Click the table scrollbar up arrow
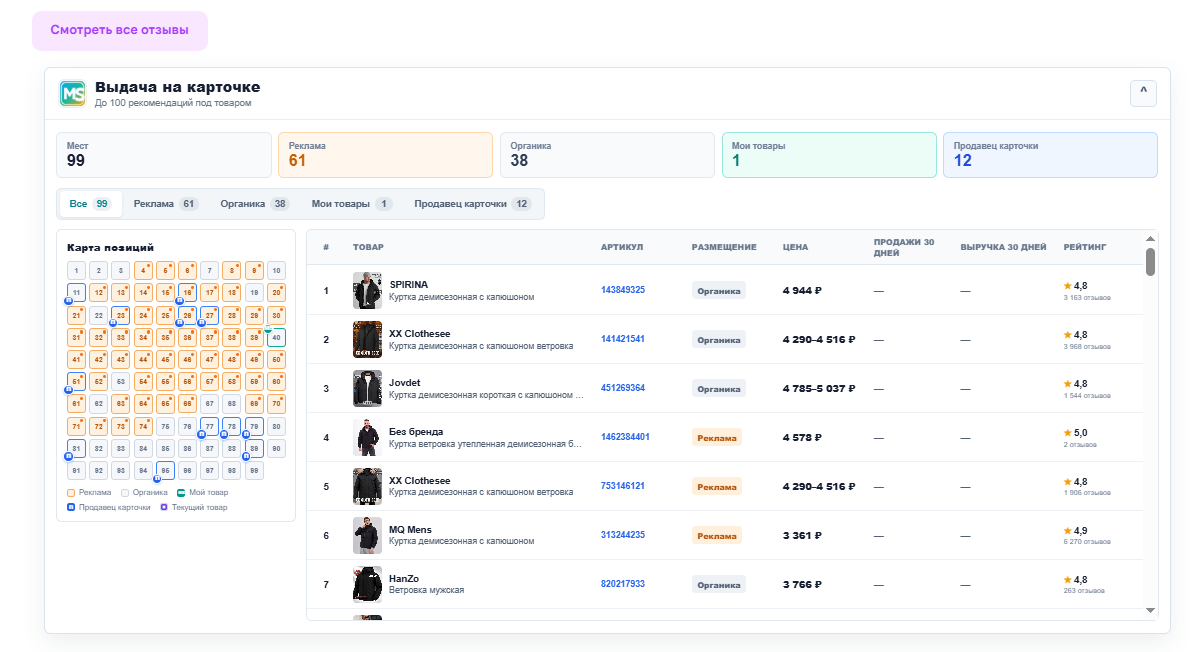 tap(1150, 238)
